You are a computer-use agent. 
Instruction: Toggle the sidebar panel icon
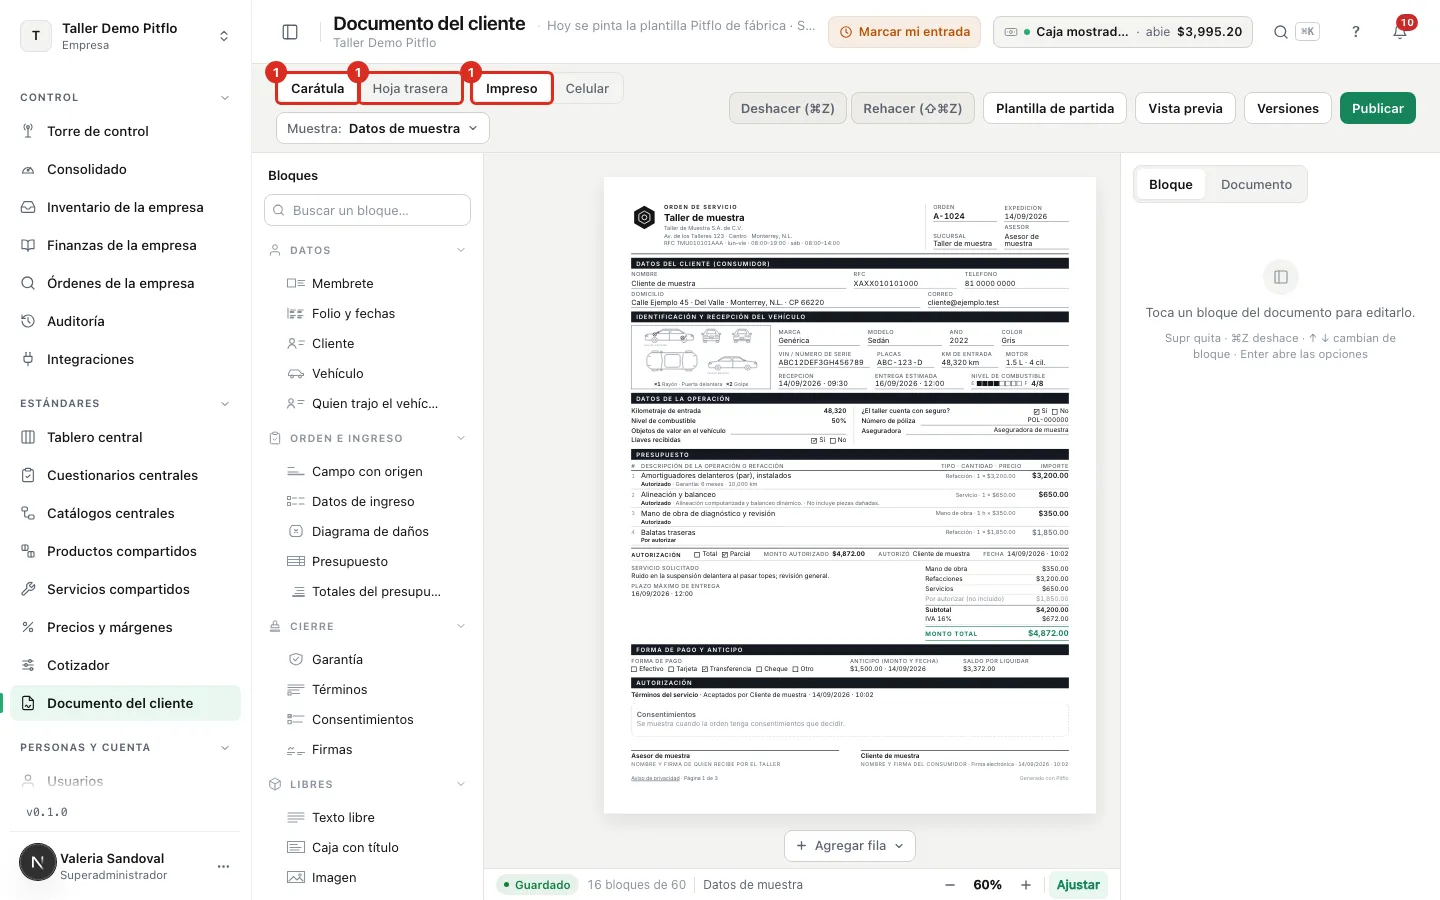pyautogui.click(x=290, y=32)
